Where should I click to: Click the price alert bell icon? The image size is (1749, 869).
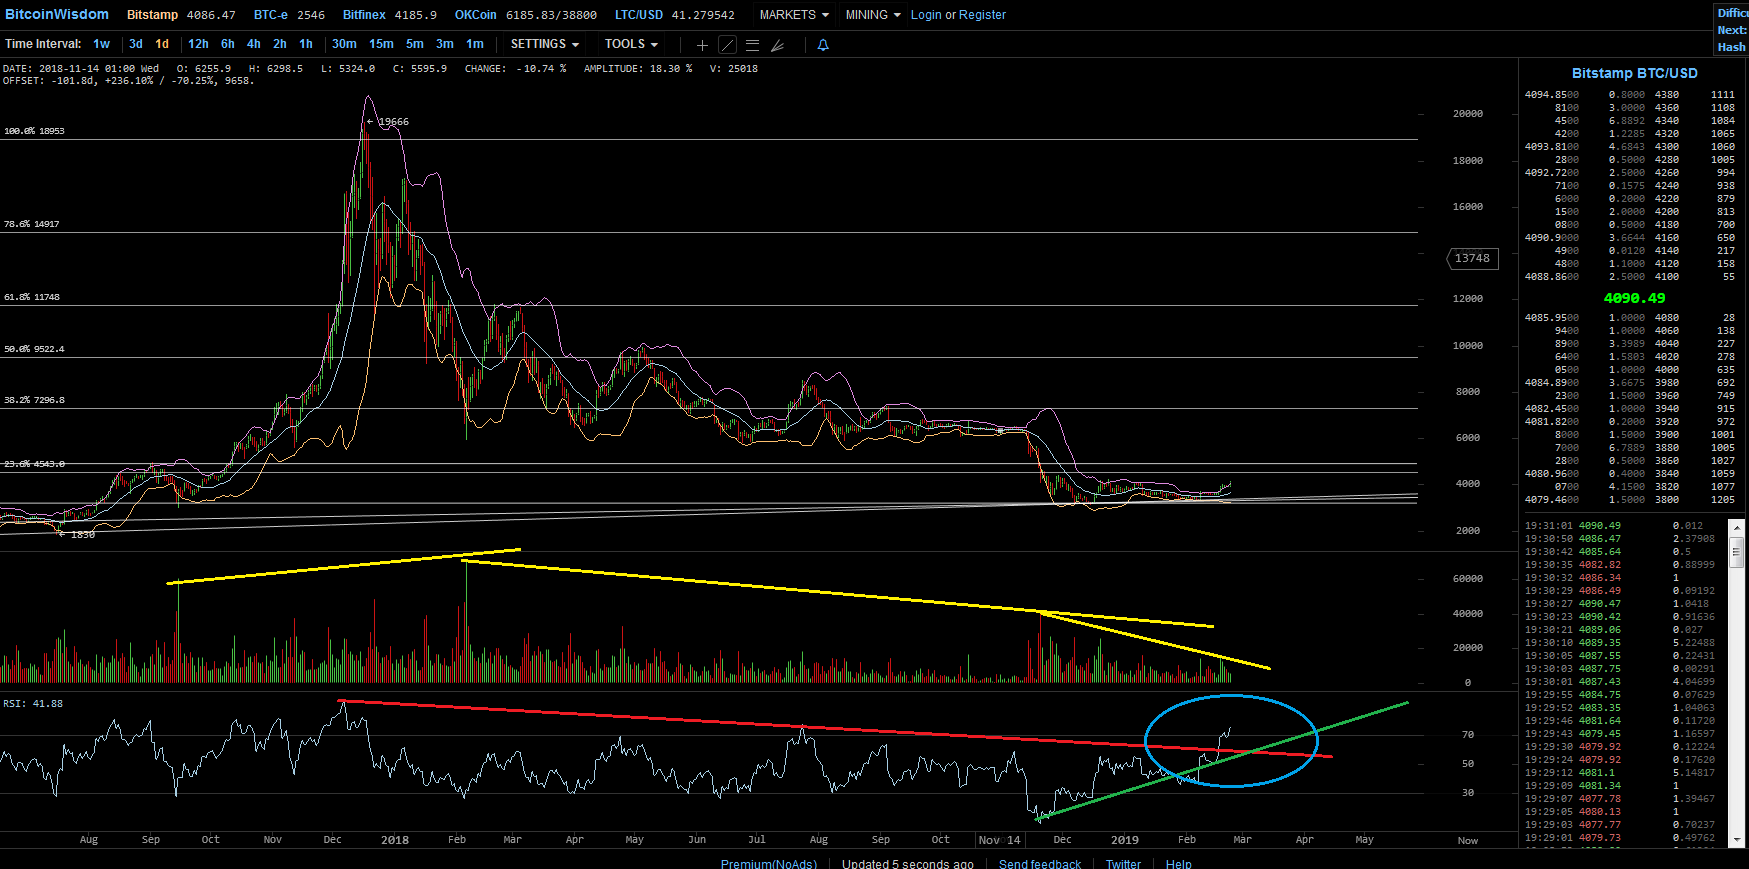(x=823, y=45)
